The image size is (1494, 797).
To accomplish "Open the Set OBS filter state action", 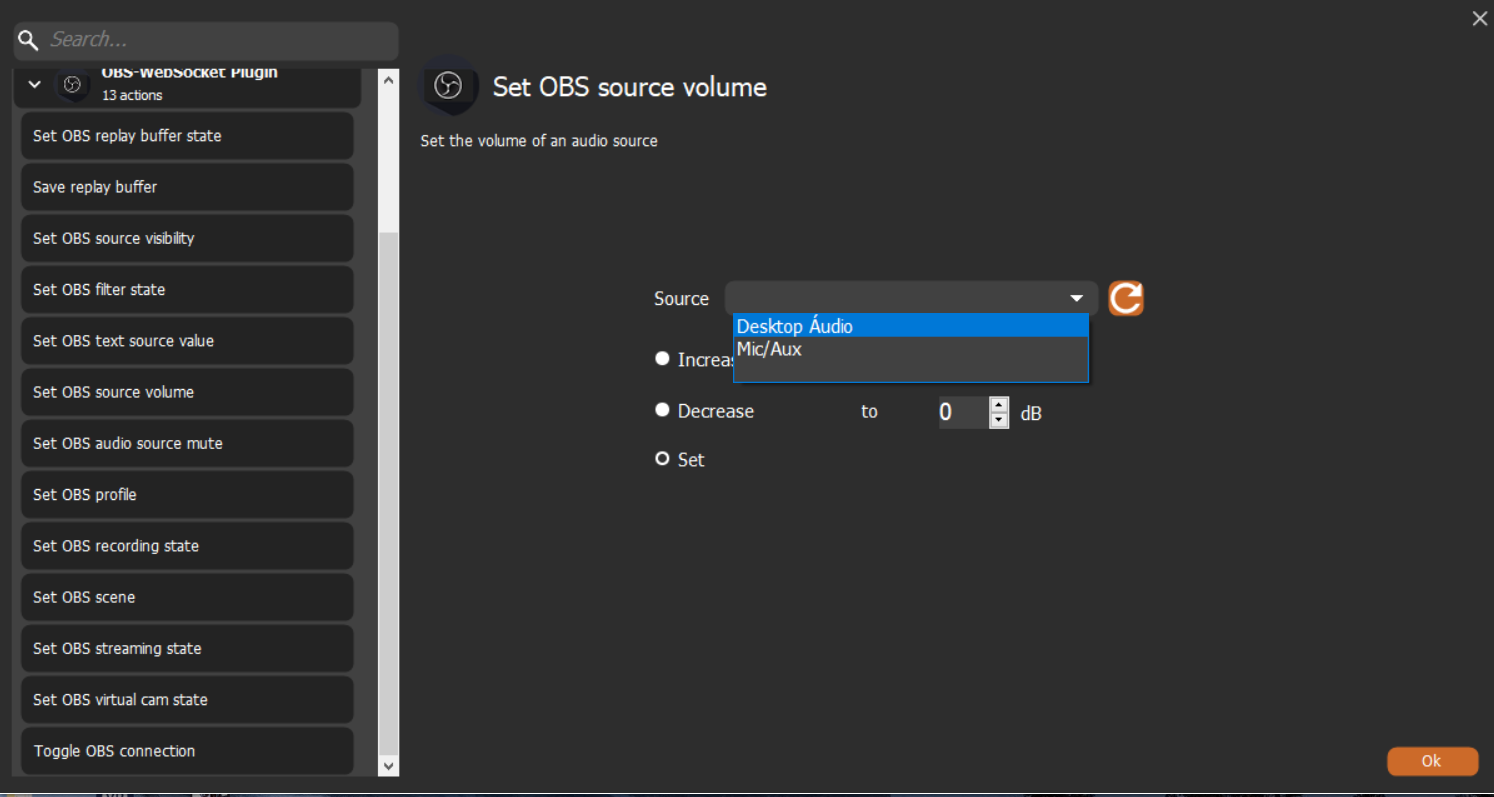I will (x=186, y=289).
